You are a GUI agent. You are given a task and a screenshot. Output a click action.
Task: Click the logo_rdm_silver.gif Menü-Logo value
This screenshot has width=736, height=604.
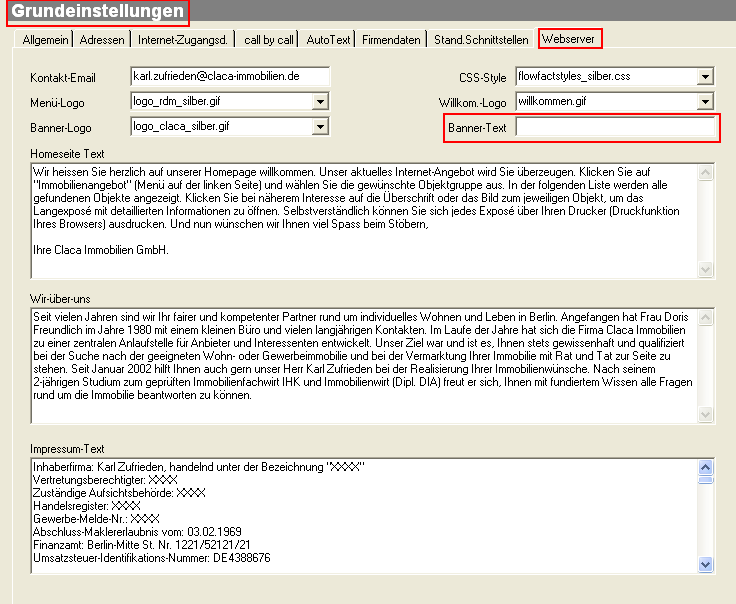176,101
